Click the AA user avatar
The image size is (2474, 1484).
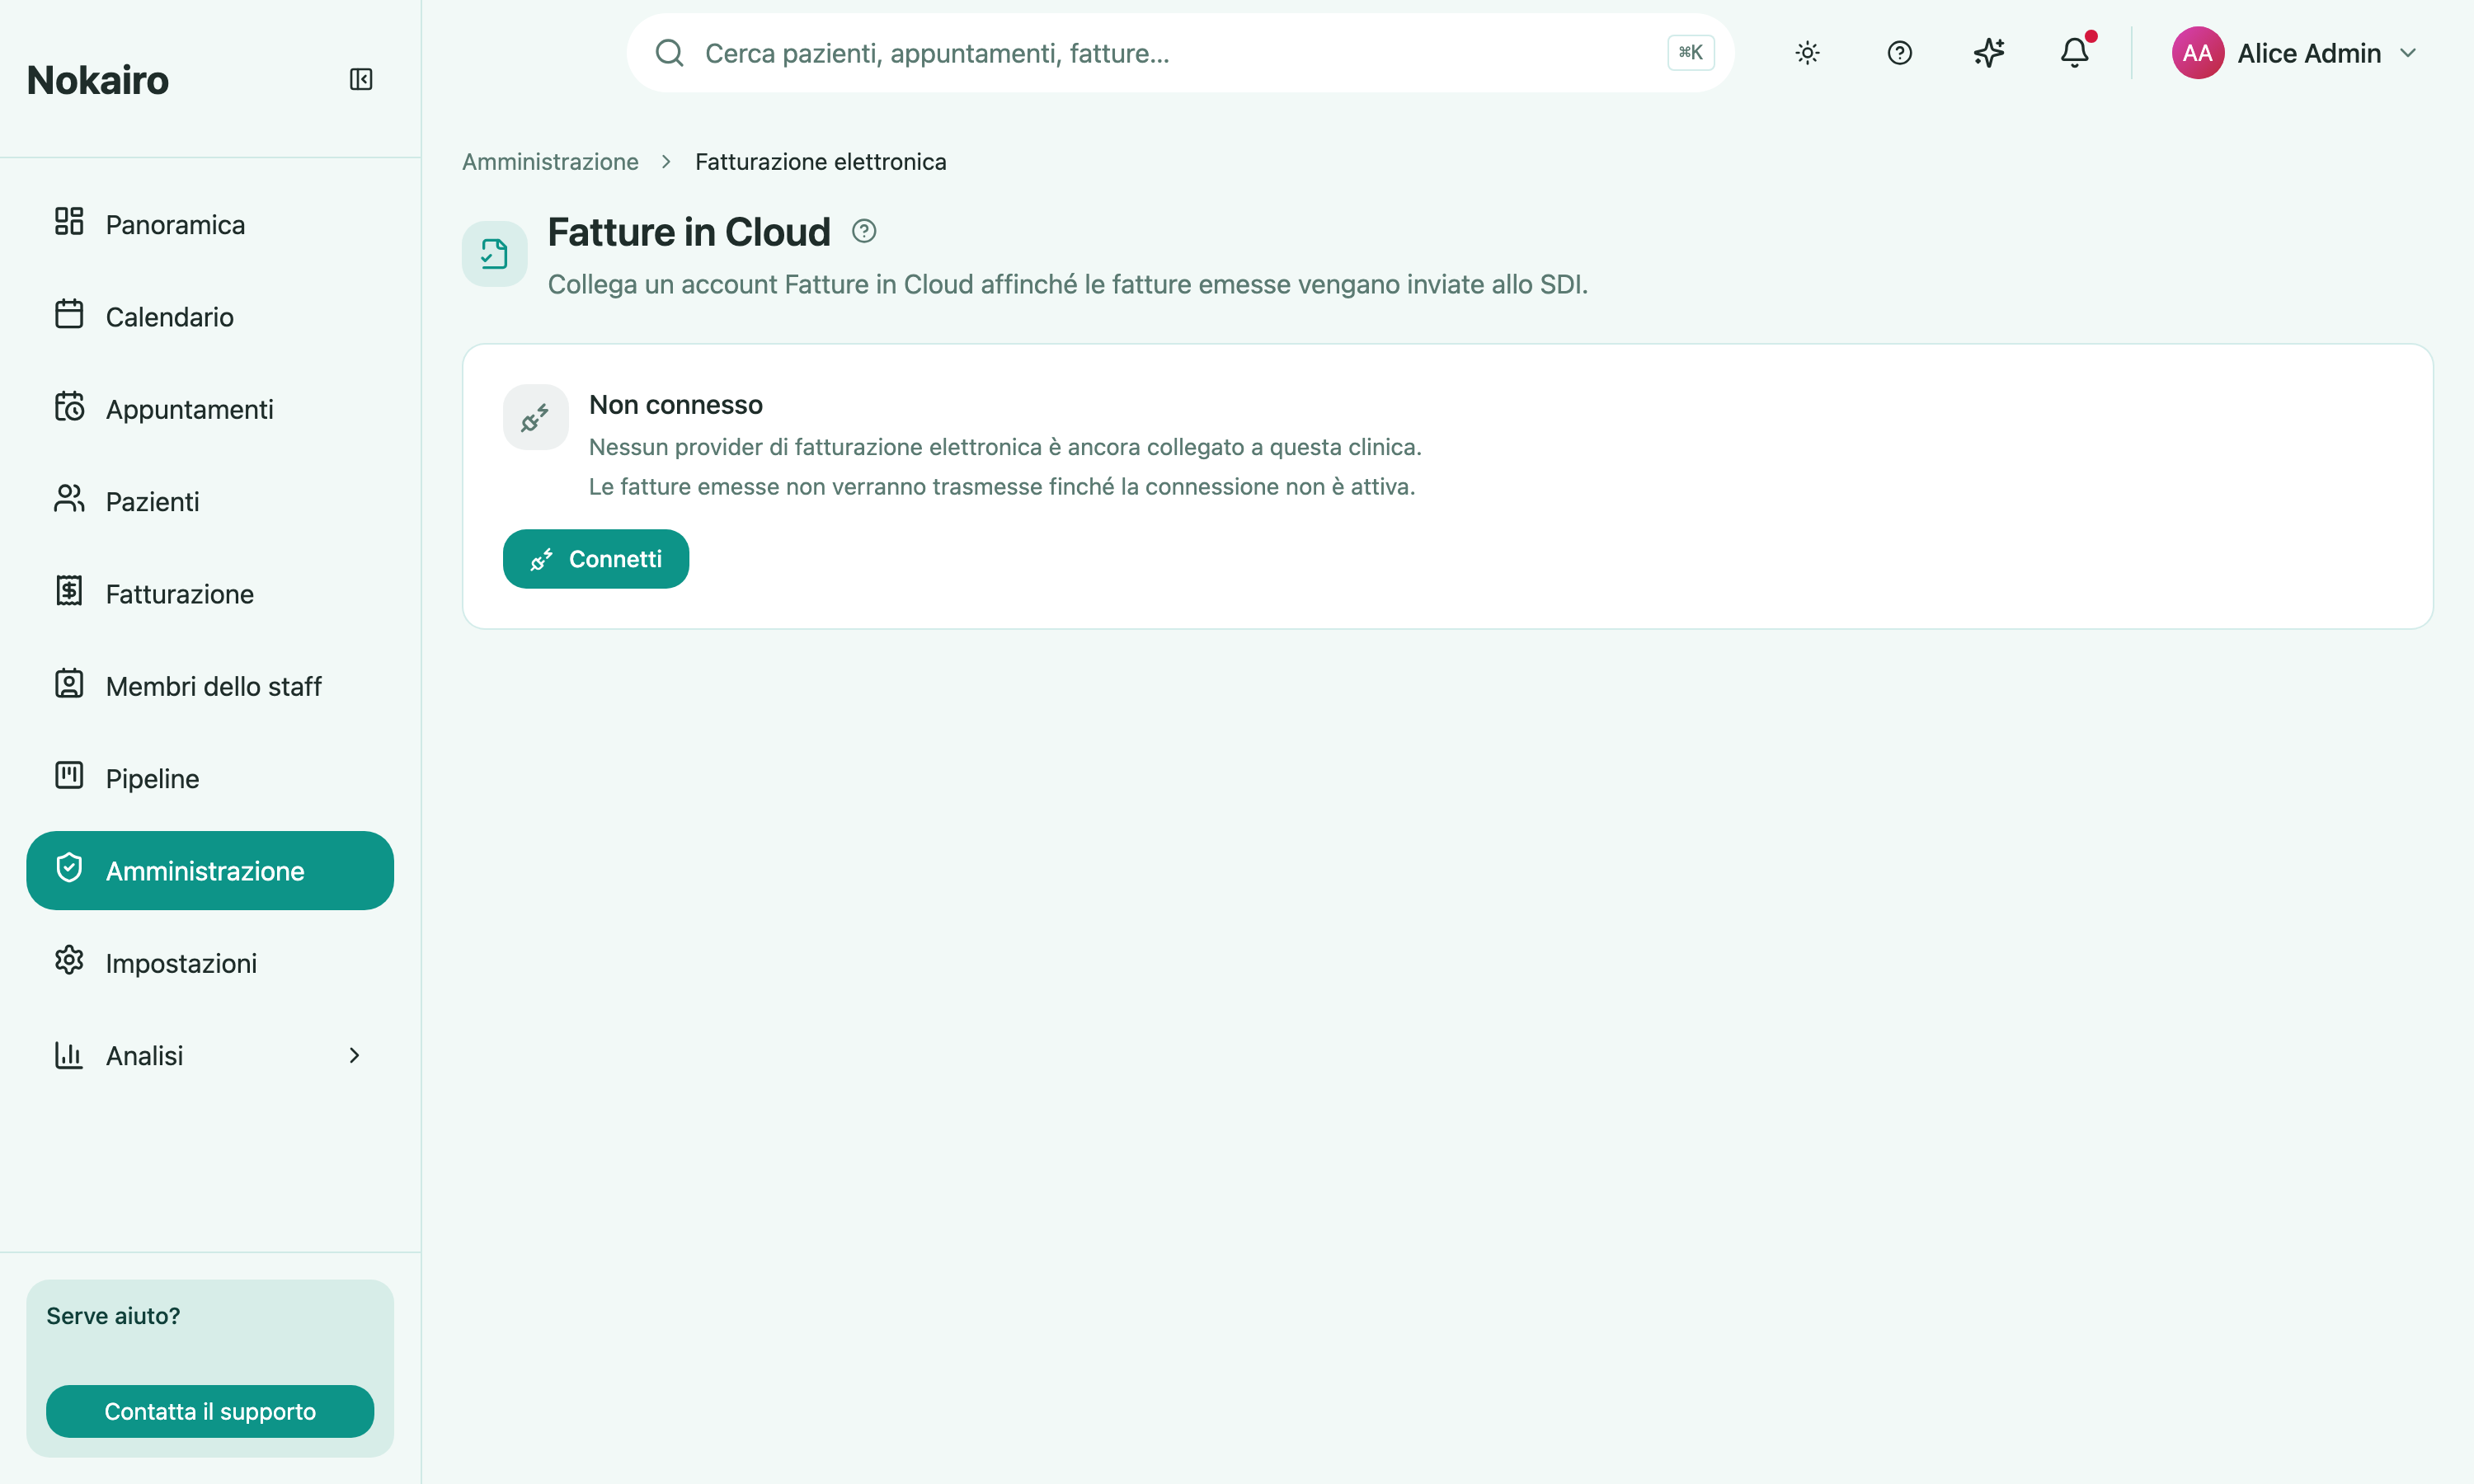click(2198, 53)
